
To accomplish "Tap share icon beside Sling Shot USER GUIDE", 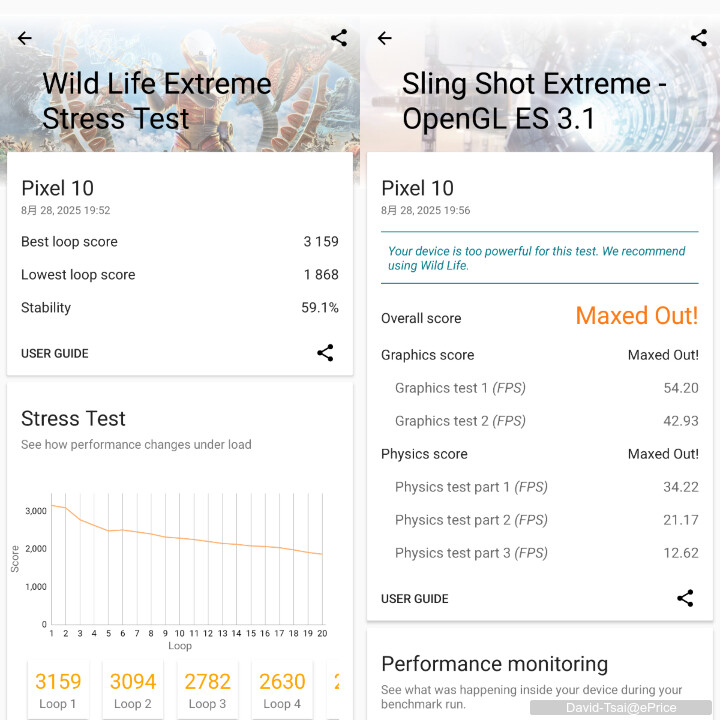I will pos(686,598).
